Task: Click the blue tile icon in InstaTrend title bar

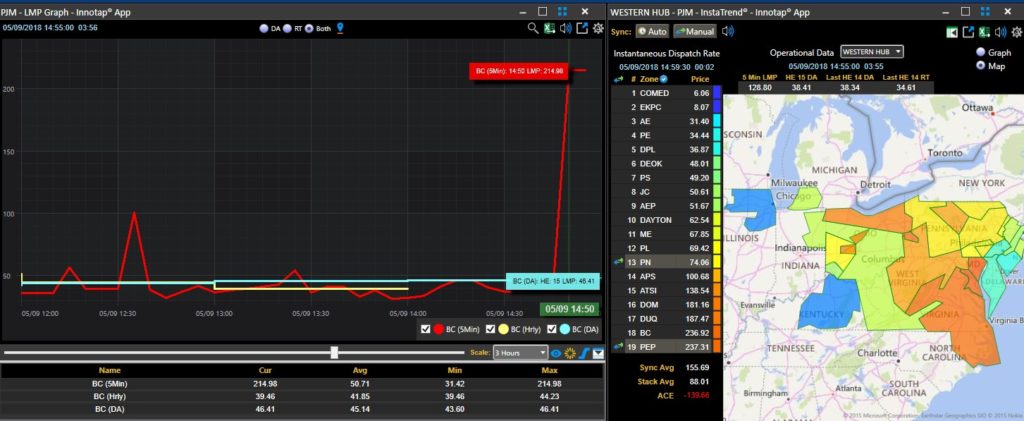Action: [985, 11]
